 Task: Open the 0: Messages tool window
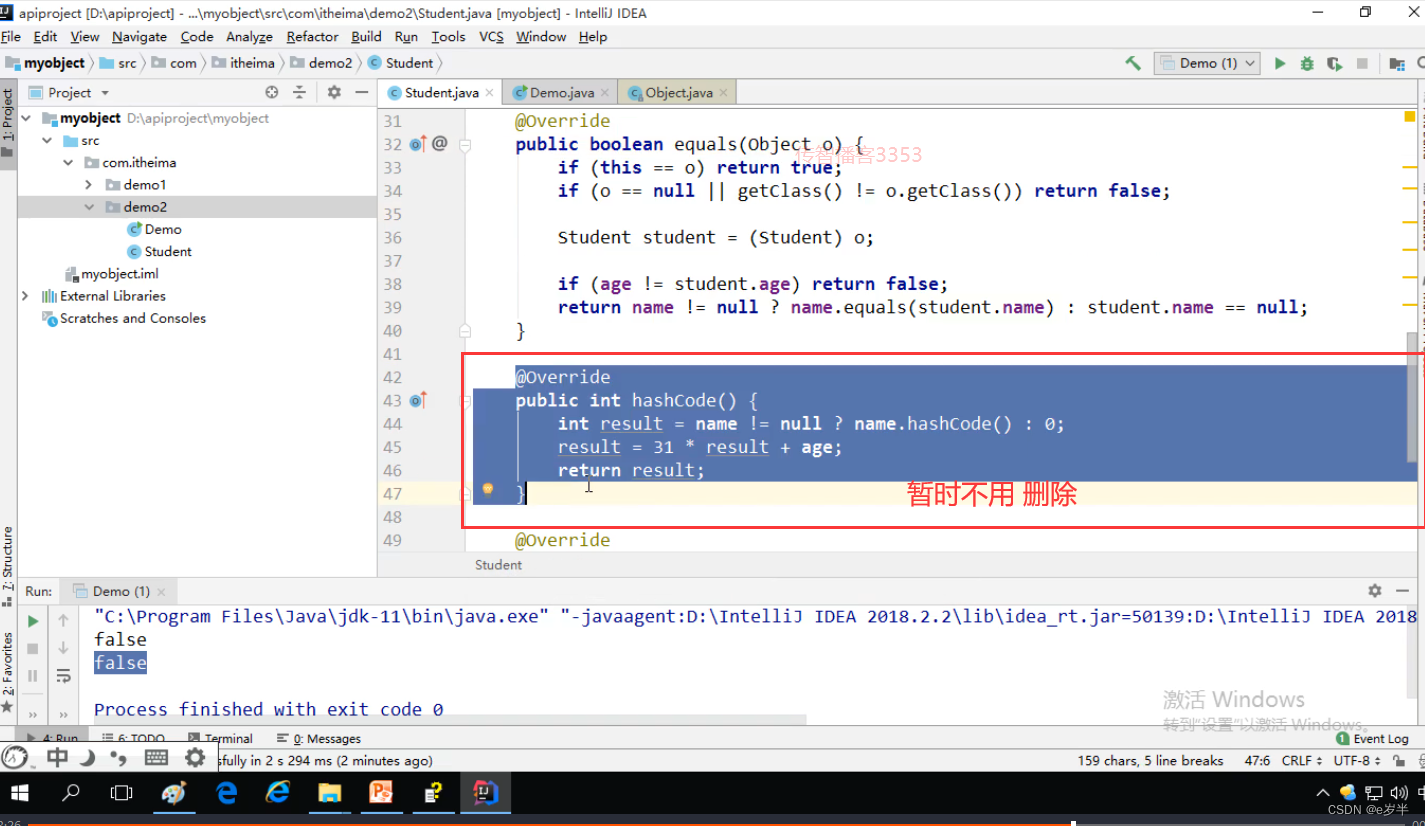coord(318,738)
